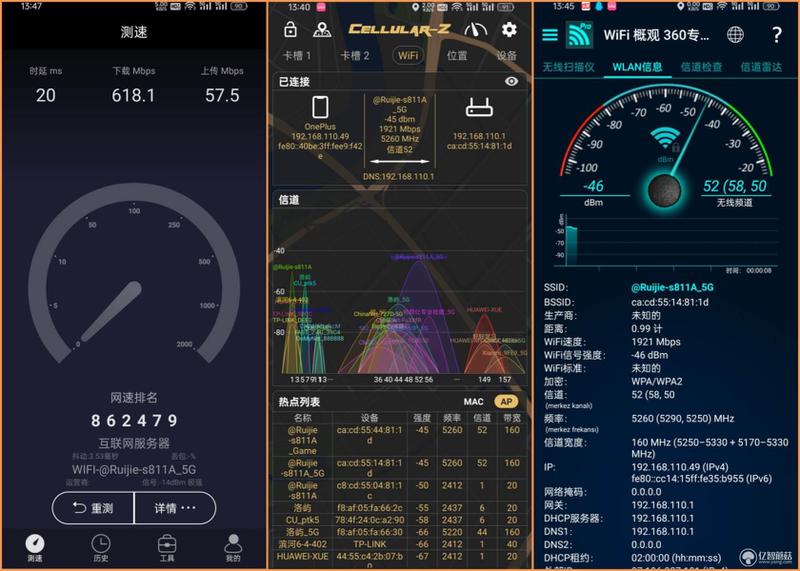The image size is (800, 571).
Task: Switch to 位置 tab
Action: 457,56
